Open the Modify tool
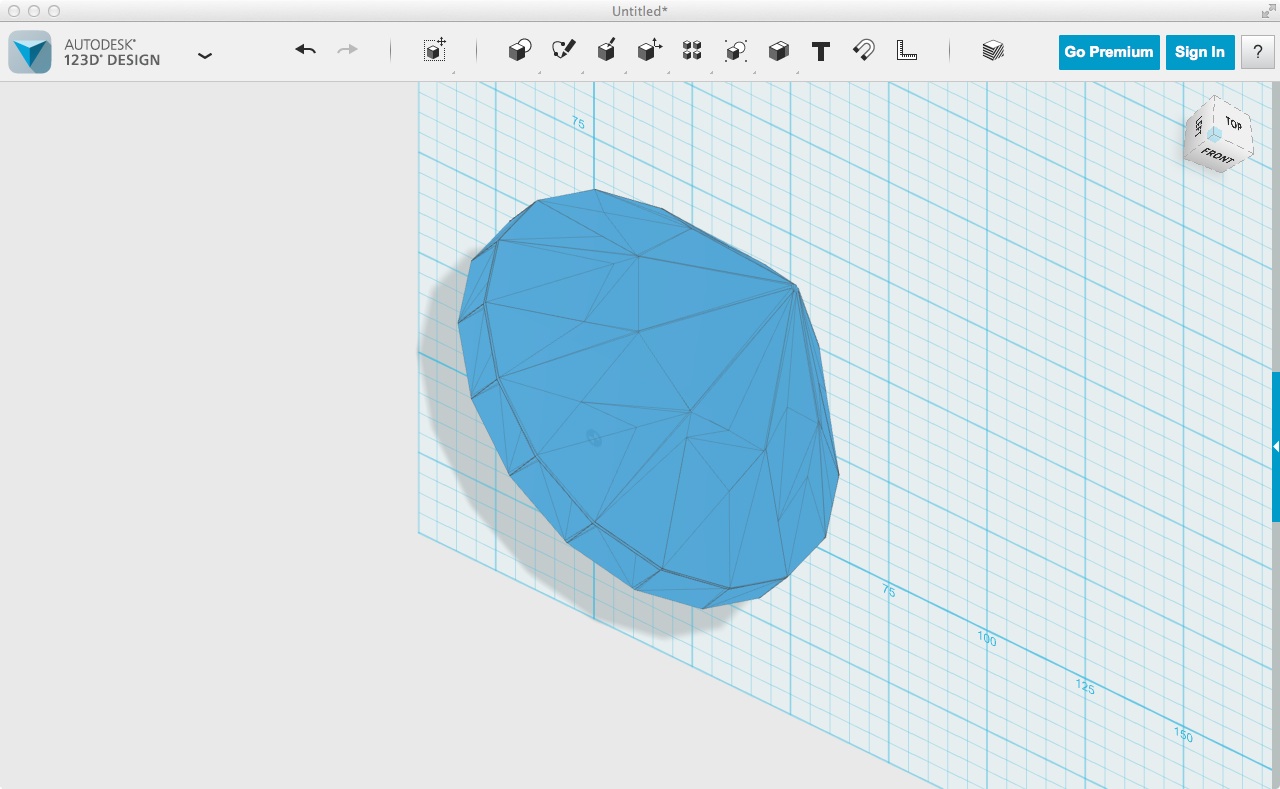The height and width of the screenshot is (789, 1280). coord(650,51)
